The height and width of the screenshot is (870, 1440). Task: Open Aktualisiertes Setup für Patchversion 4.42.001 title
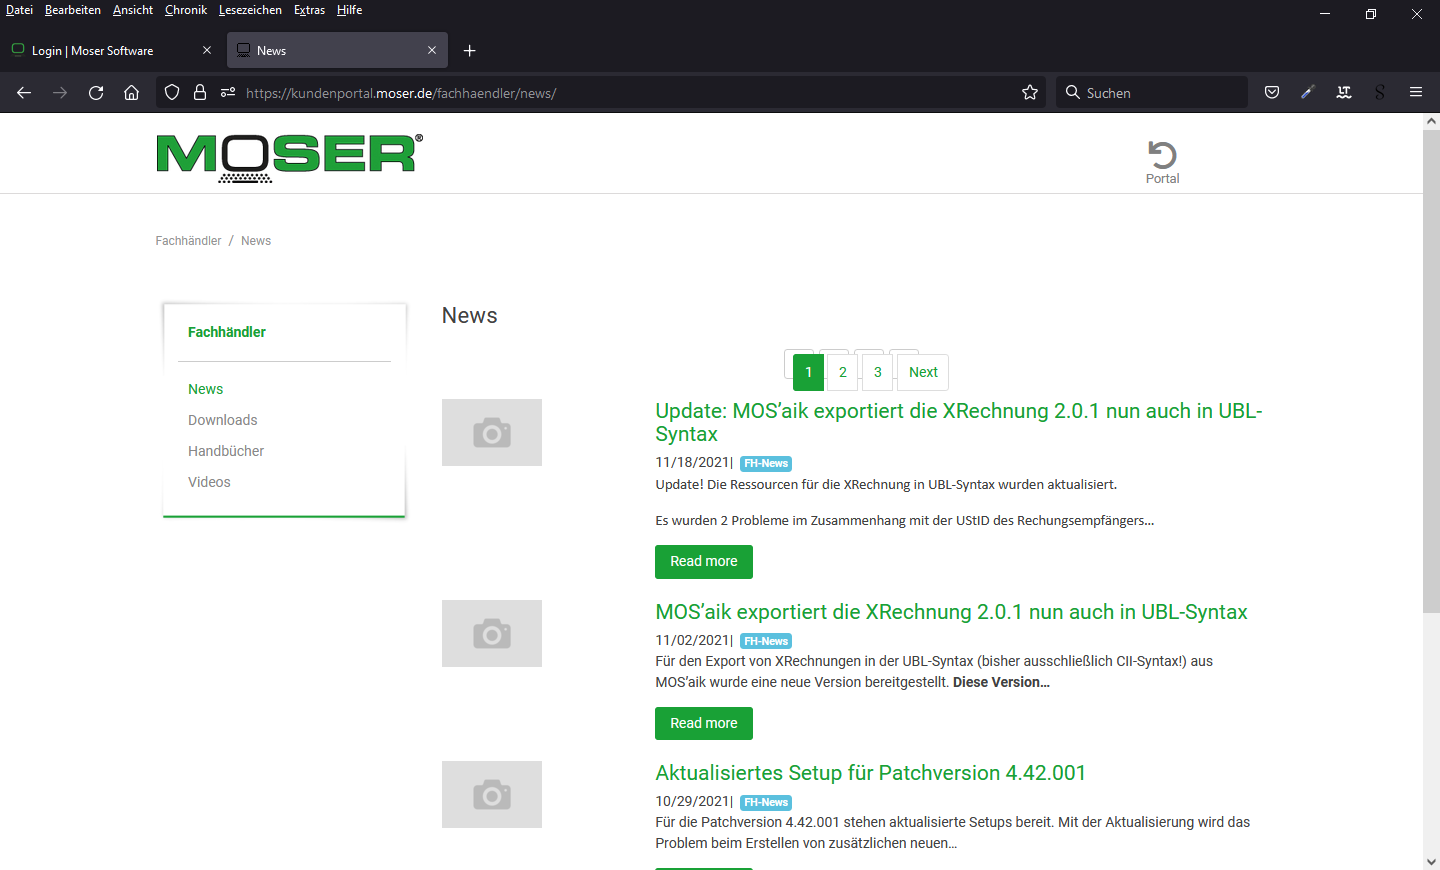coord(870,773)
